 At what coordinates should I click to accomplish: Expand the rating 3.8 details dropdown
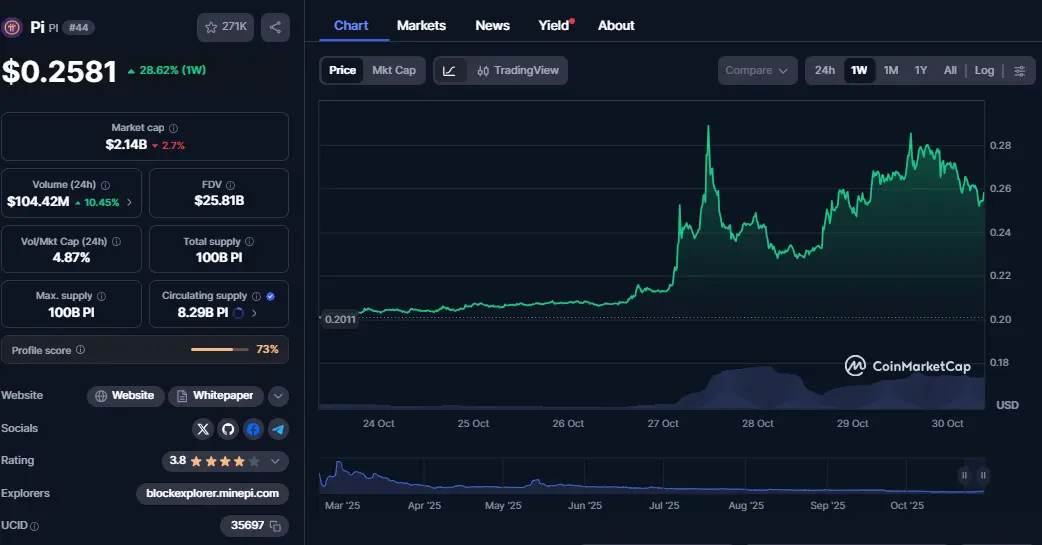pyautogui.click(x=275, y=461)
